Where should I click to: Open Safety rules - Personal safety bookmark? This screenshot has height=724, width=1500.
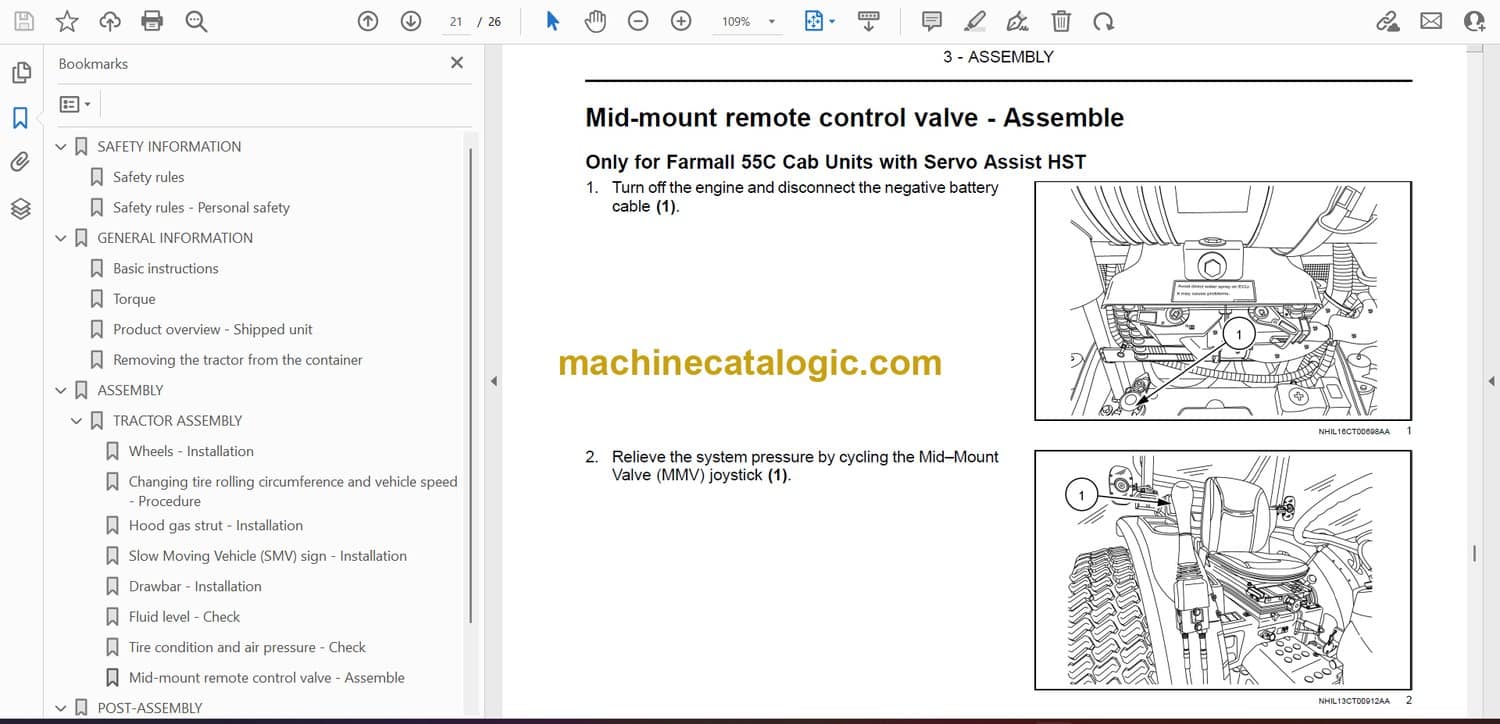tap(201, 207)
